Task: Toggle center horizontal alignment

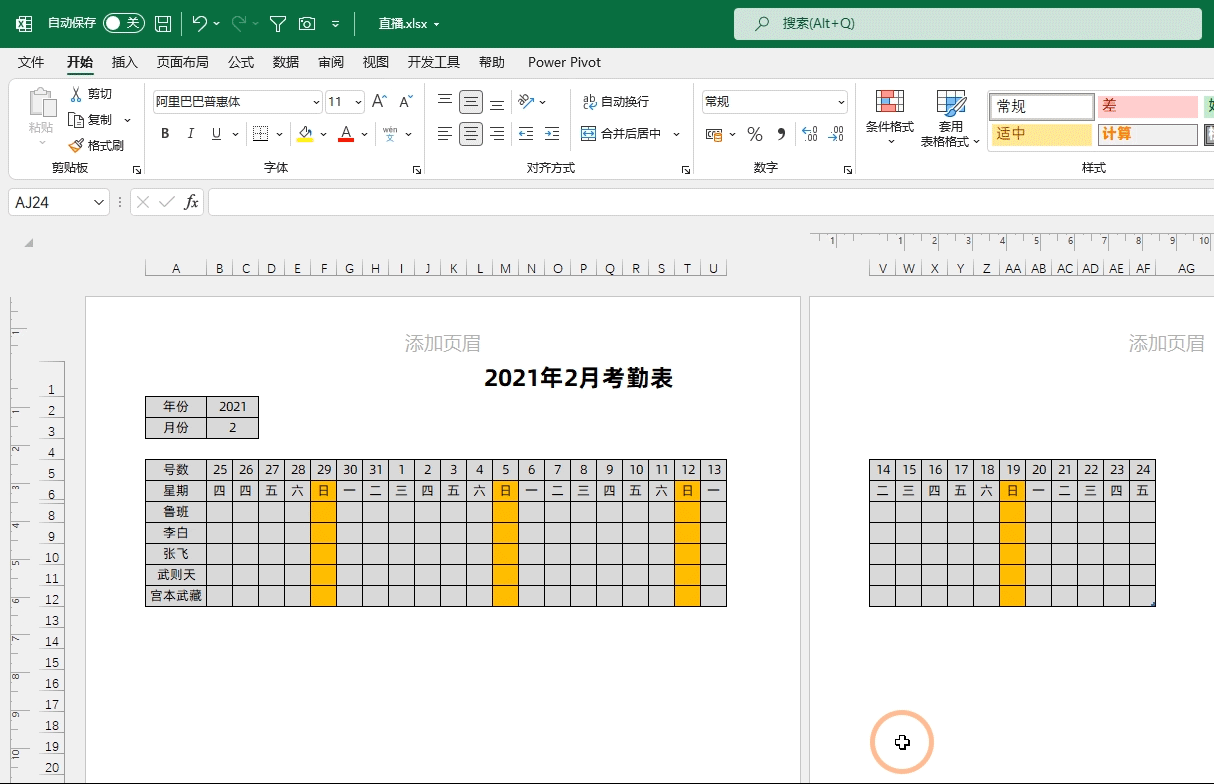Action: click(x=471, y=134)
